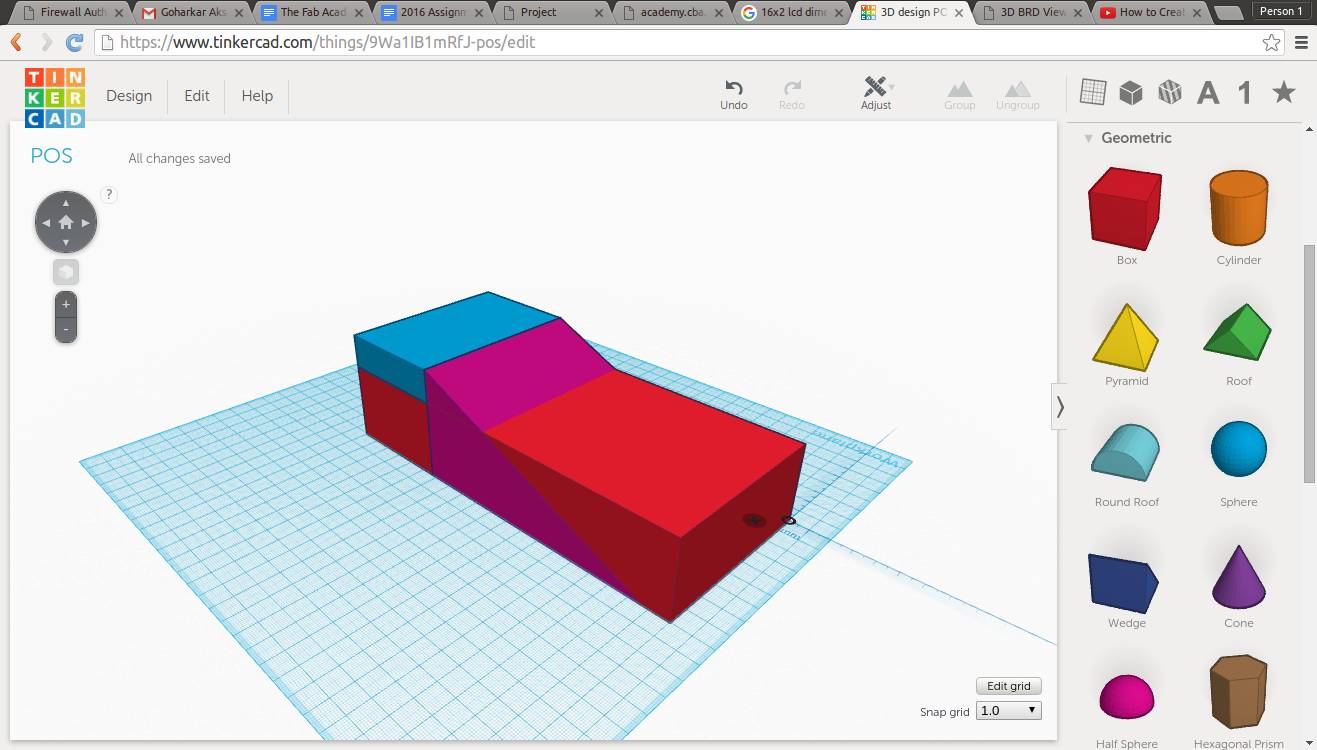Image resolution: width=1317 pixels, height=750 pixels.
Task: Click the browser back button
Action: coord(17,43)
